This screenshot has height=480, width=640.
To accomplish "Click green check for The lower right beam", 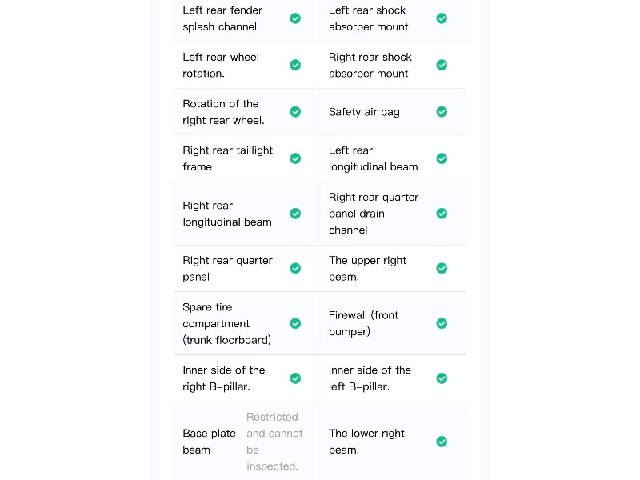I will [442, 441].
